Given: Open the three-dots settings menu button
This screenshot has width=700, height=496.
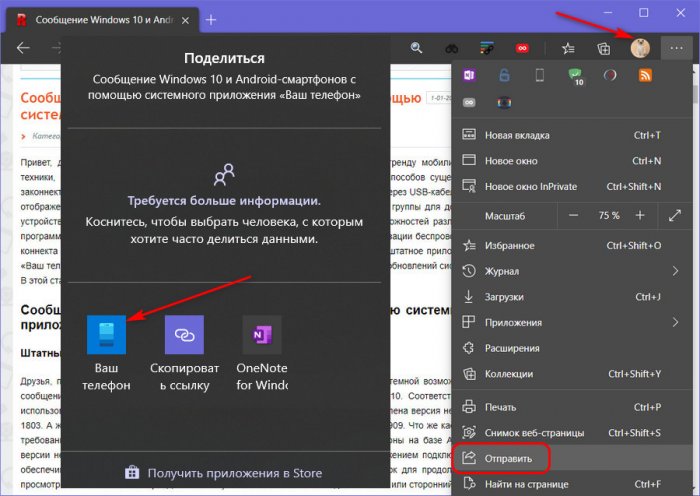Looking at the screenshot, I should point(674,47).
